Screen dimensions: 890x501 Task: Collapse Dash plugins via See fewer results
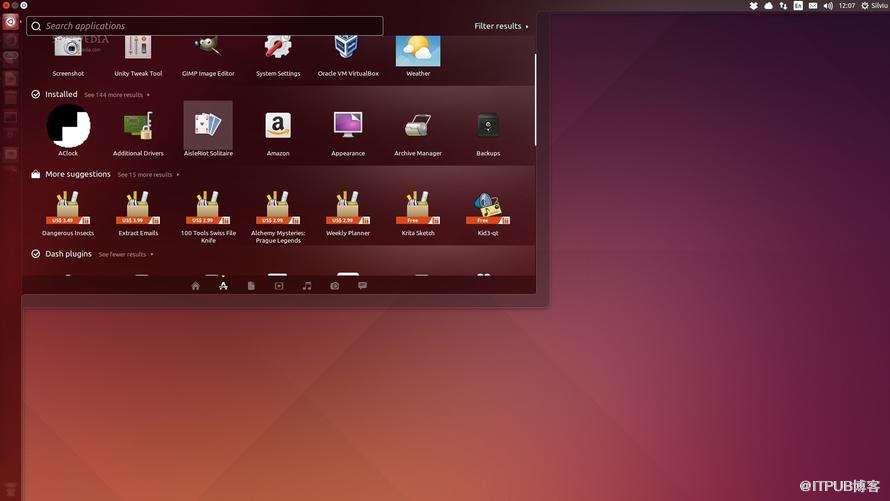[126, 254]
